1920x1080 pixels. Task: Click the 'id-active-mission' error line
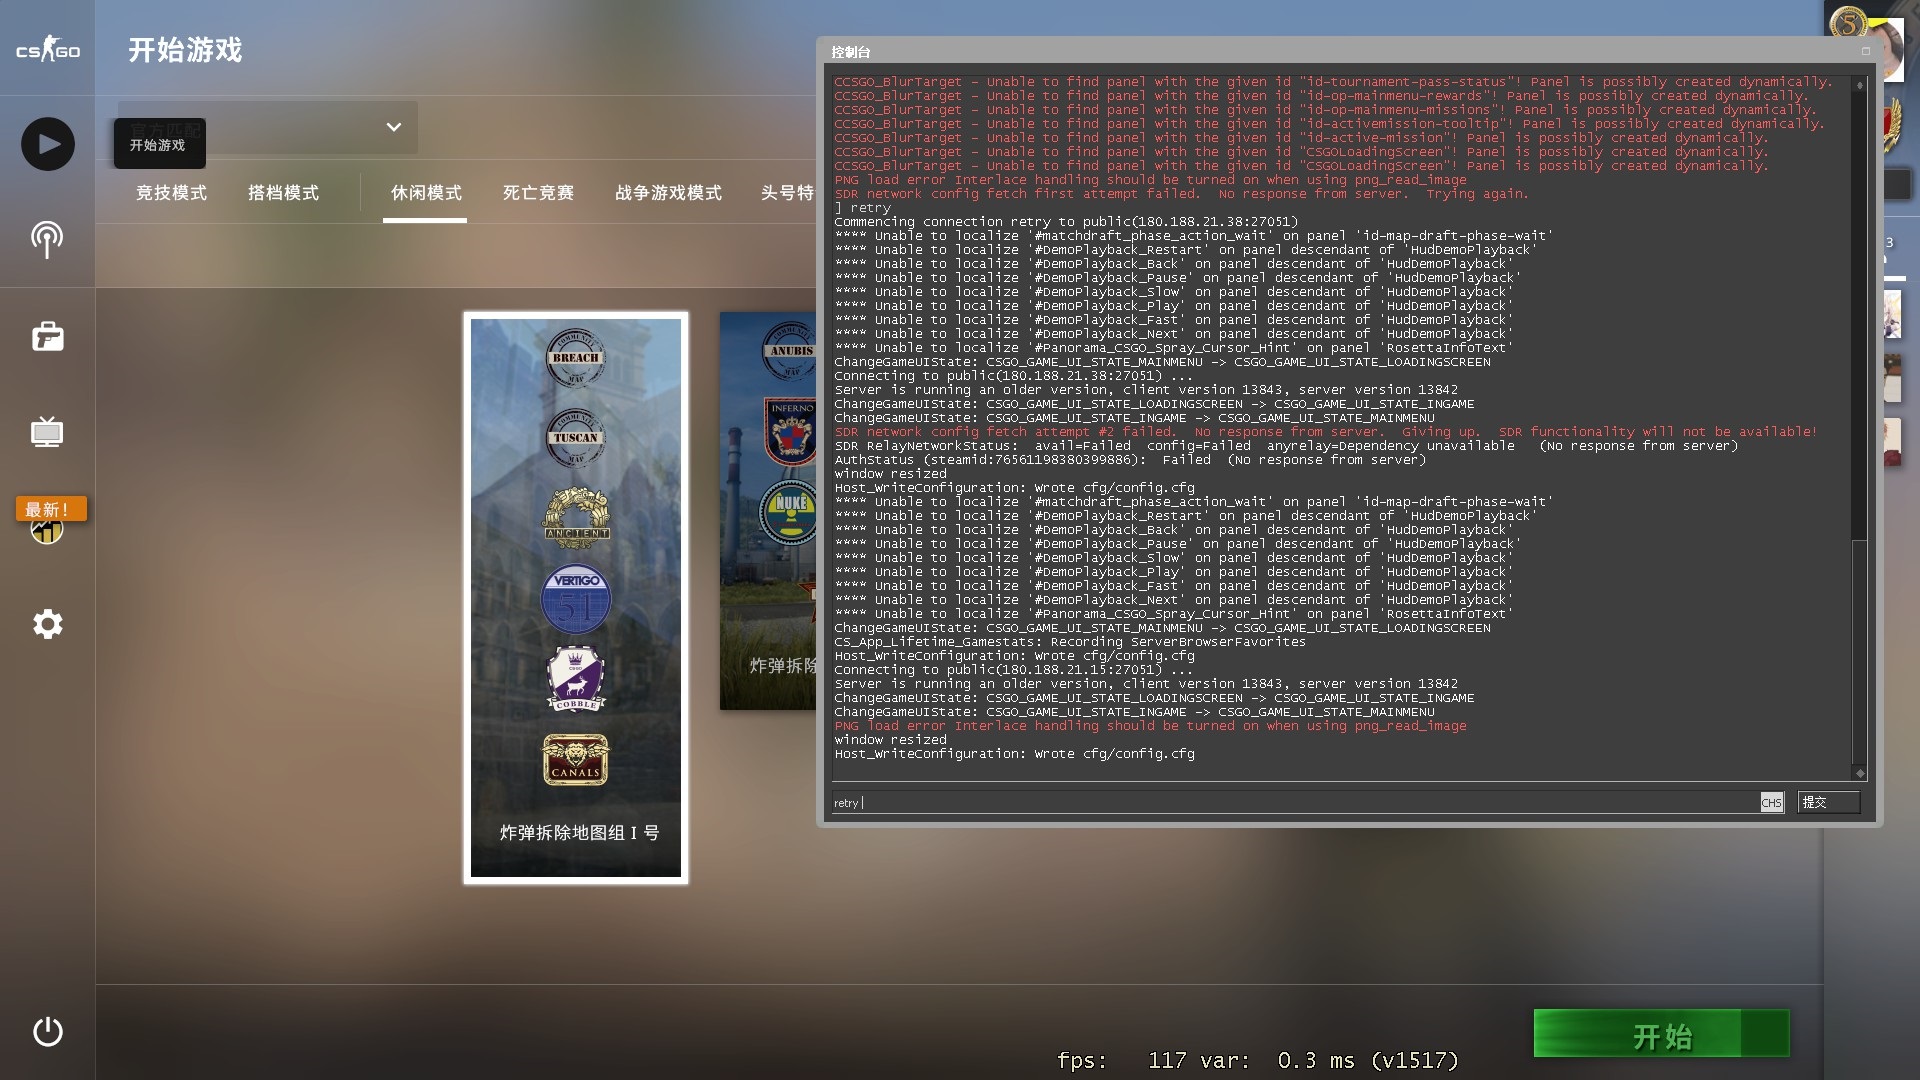pos(1300,138)
